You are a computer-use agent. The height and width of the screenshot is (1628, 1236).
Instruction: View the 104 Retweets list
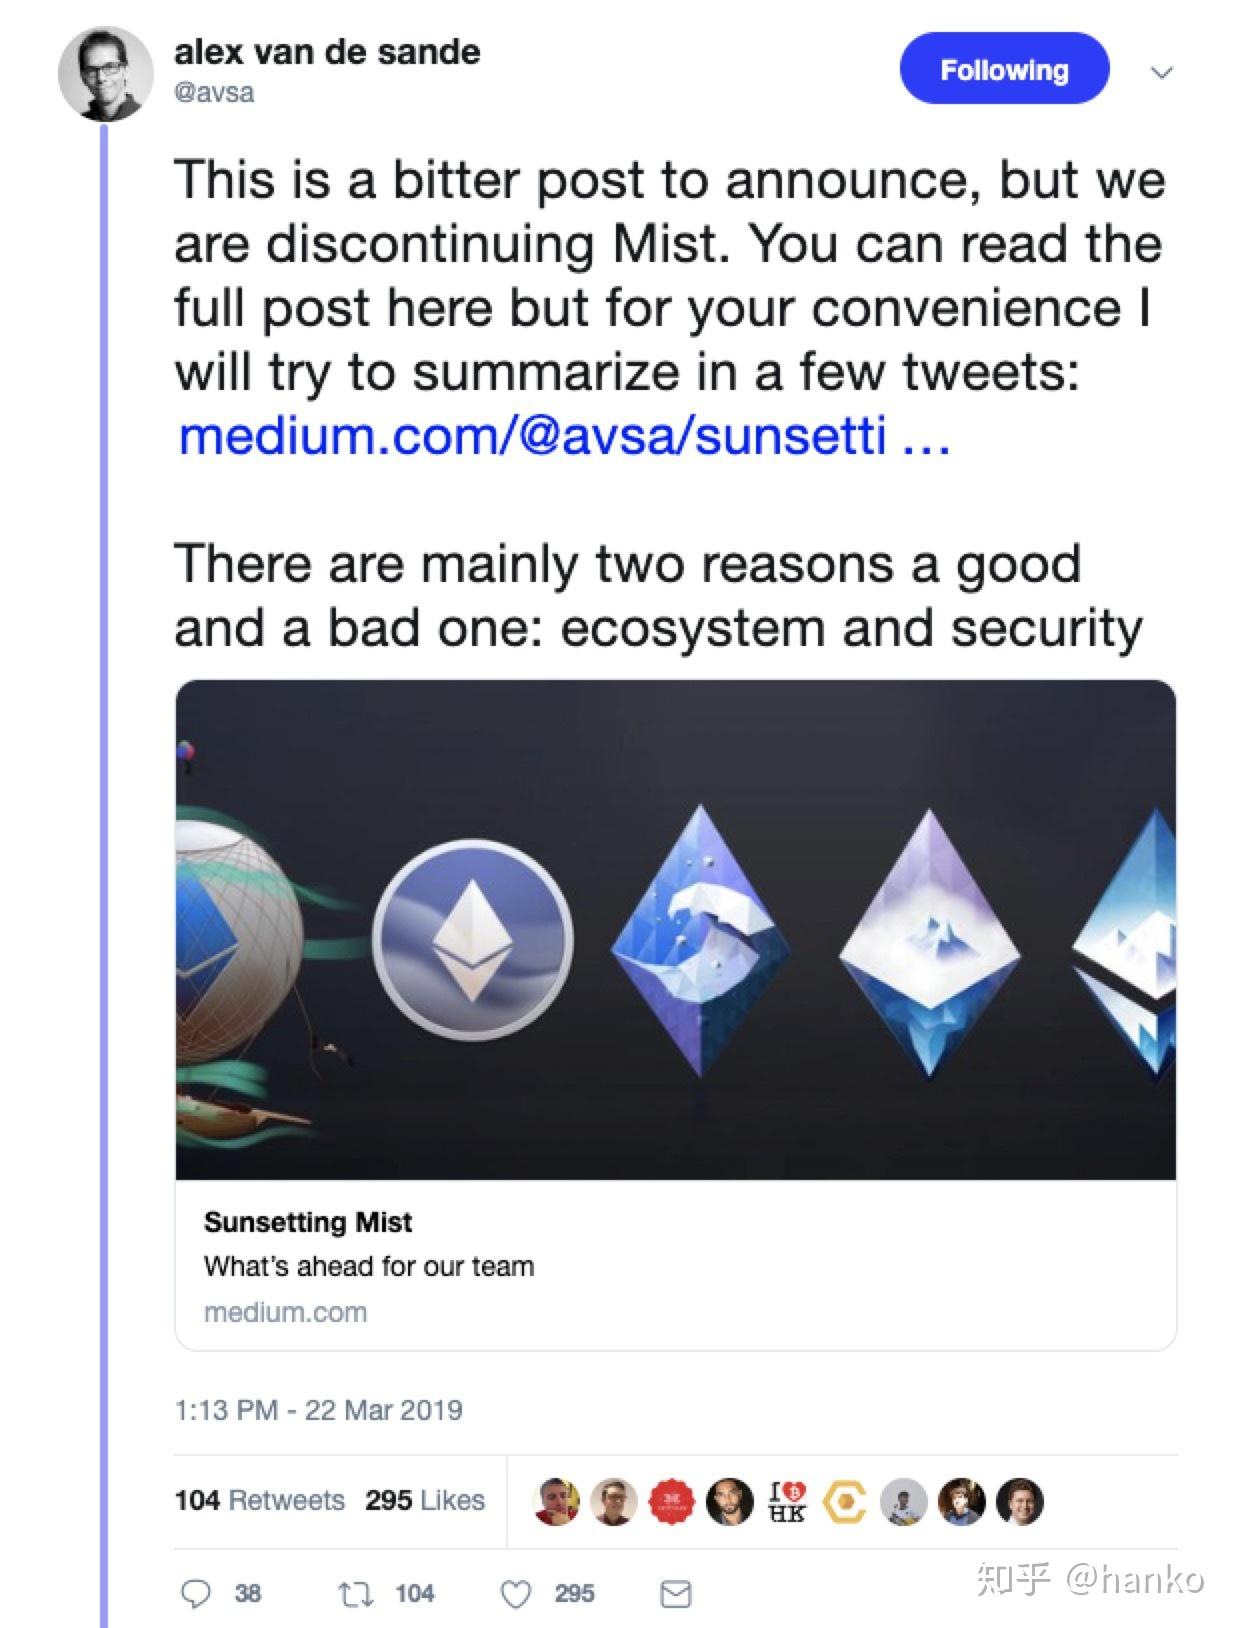click(259, 1500)
